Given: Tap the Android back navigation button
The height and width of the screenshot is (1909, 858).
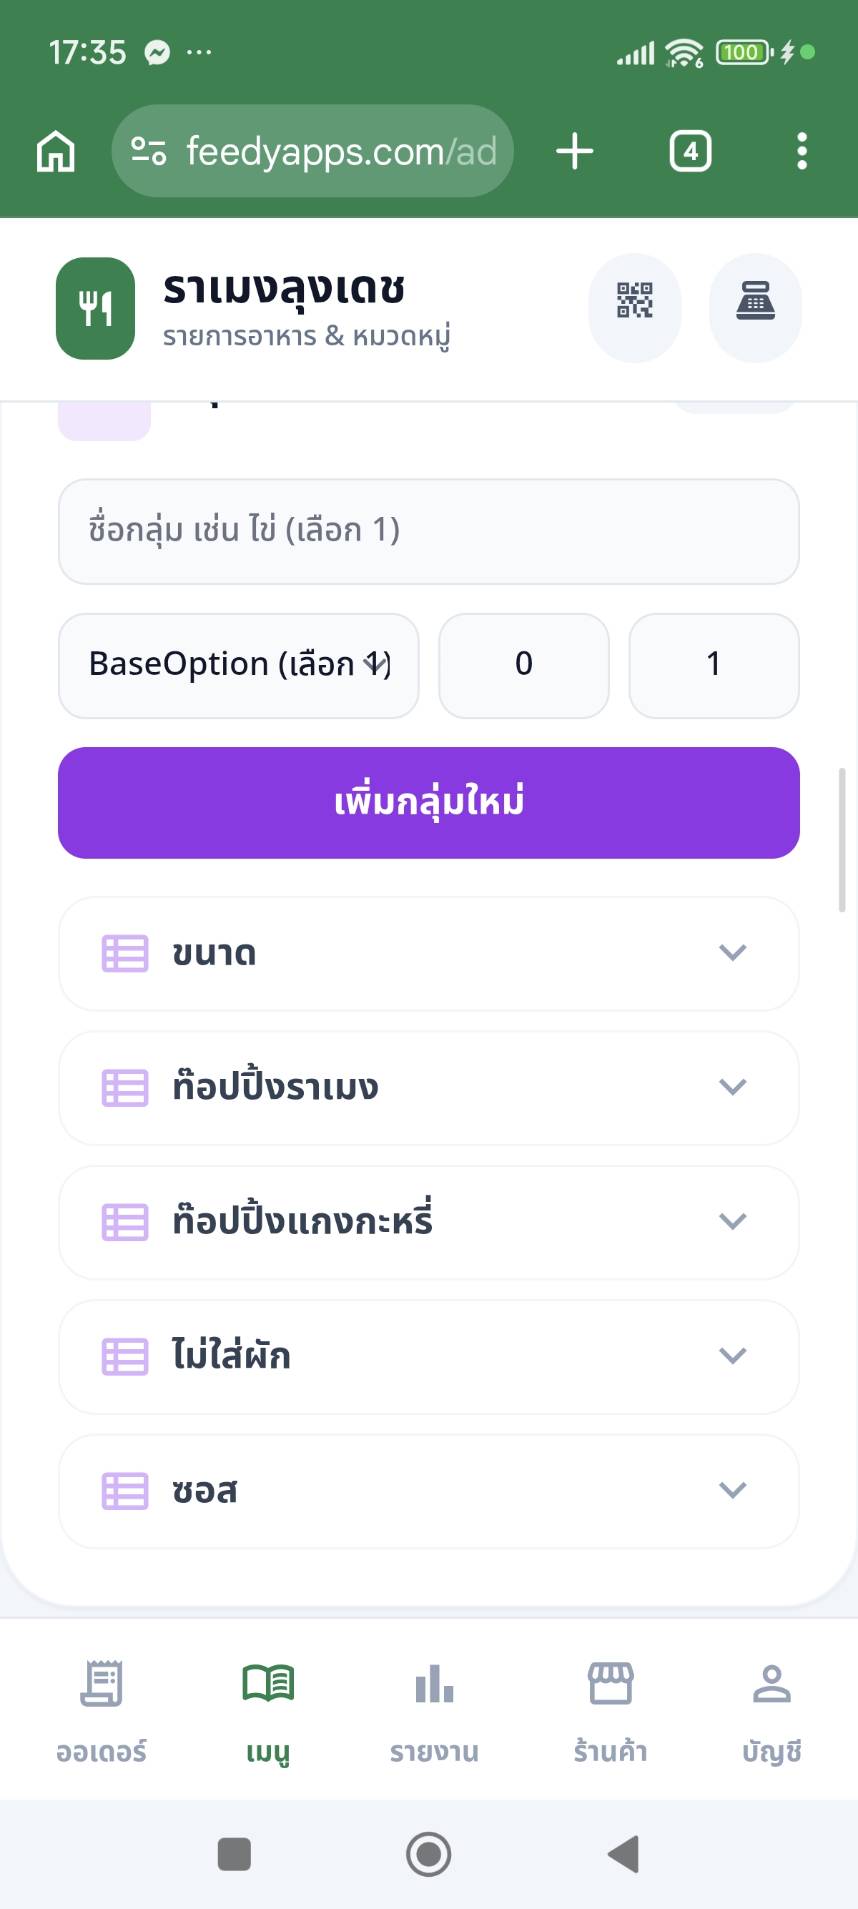Looking at the screenshot, I should [x=624, y=1854].
